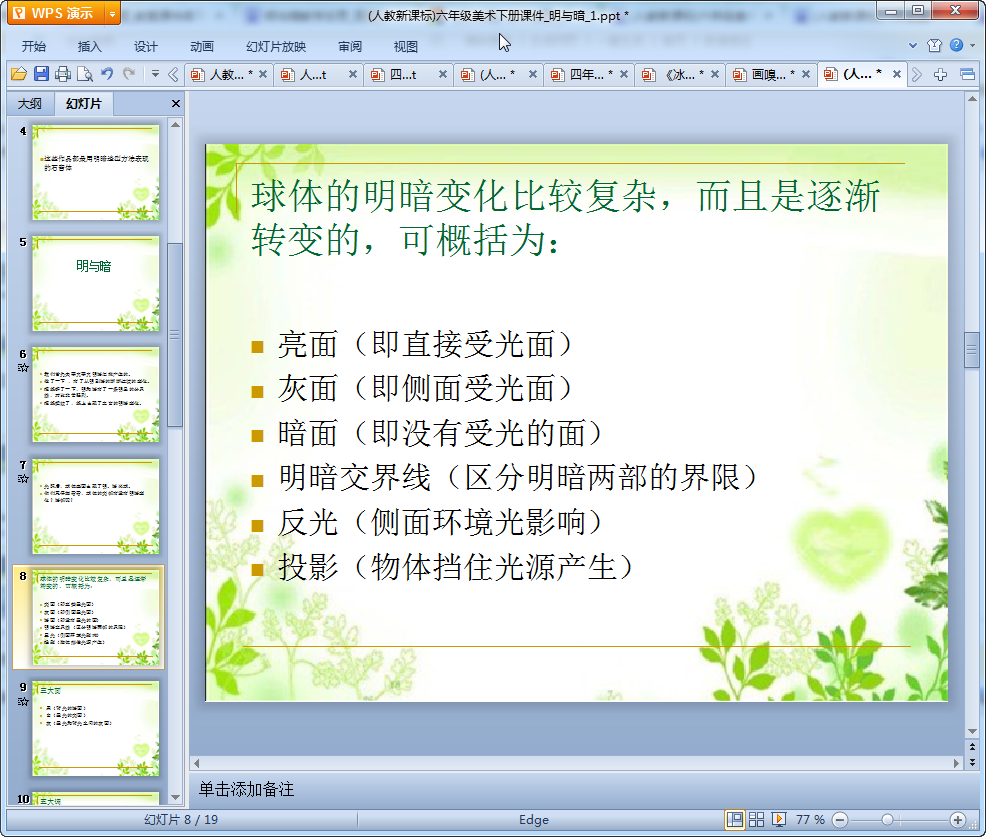The height and width of the screenshot is (837, 986).
Task: Open the 视图 ribbon tab
Action: click(x=406, y=46)
